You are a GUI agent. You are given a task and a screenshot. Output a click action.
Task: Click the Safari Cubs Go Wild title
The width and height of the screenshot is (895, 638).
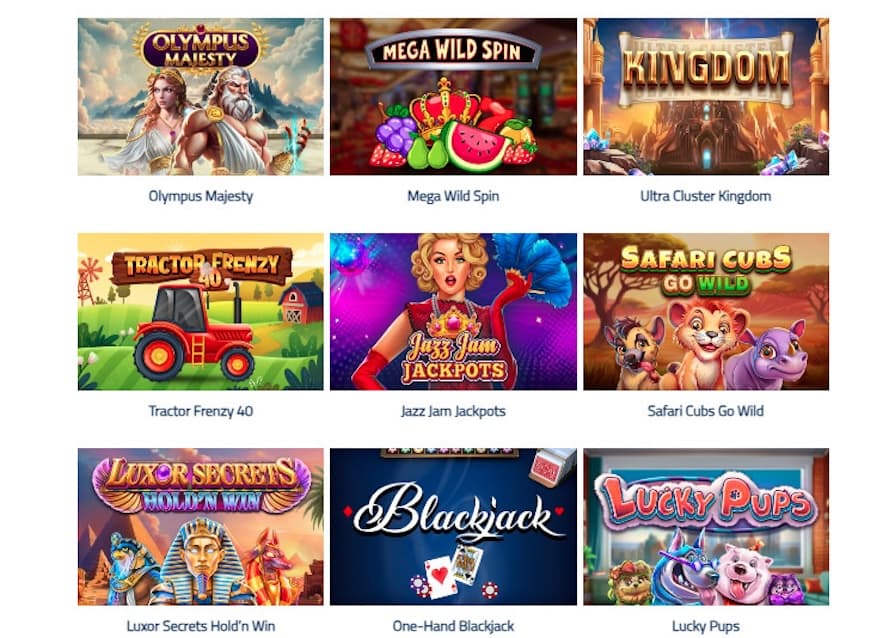(705, 411)
